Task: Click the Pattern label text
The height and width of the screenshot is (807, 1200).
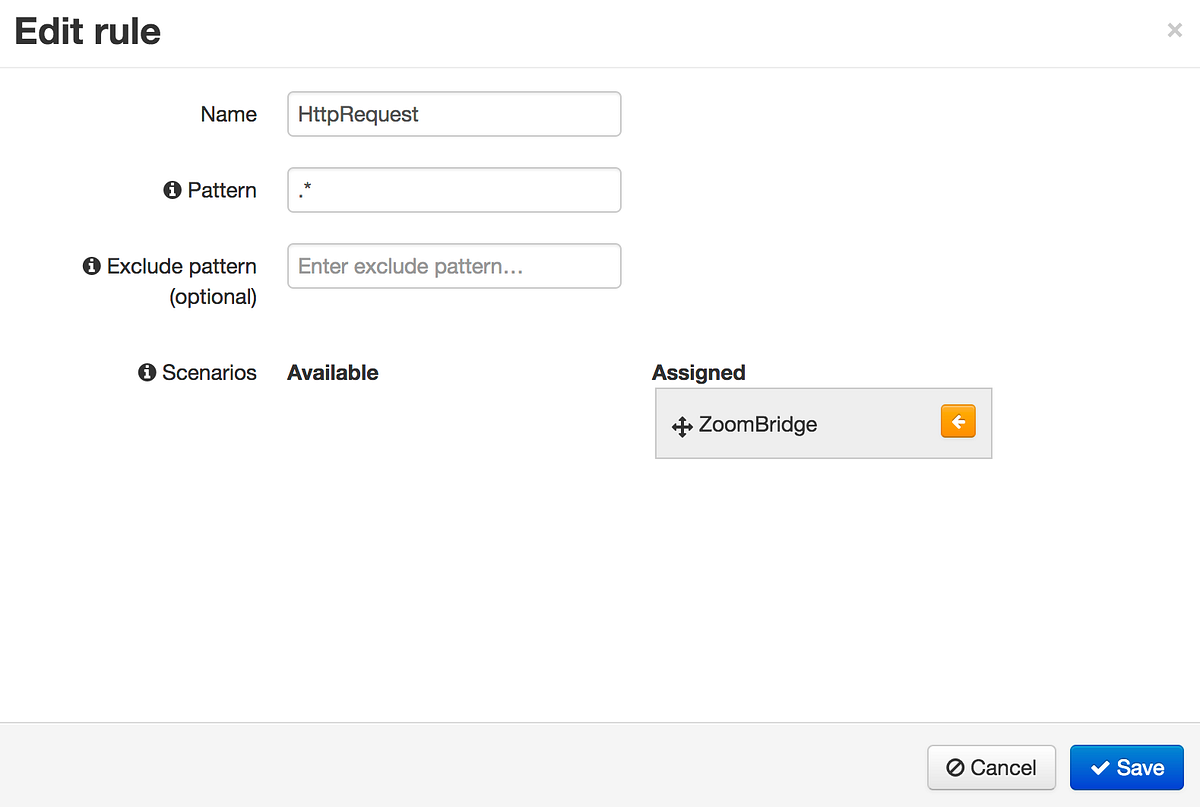Action: click(222, 190)
